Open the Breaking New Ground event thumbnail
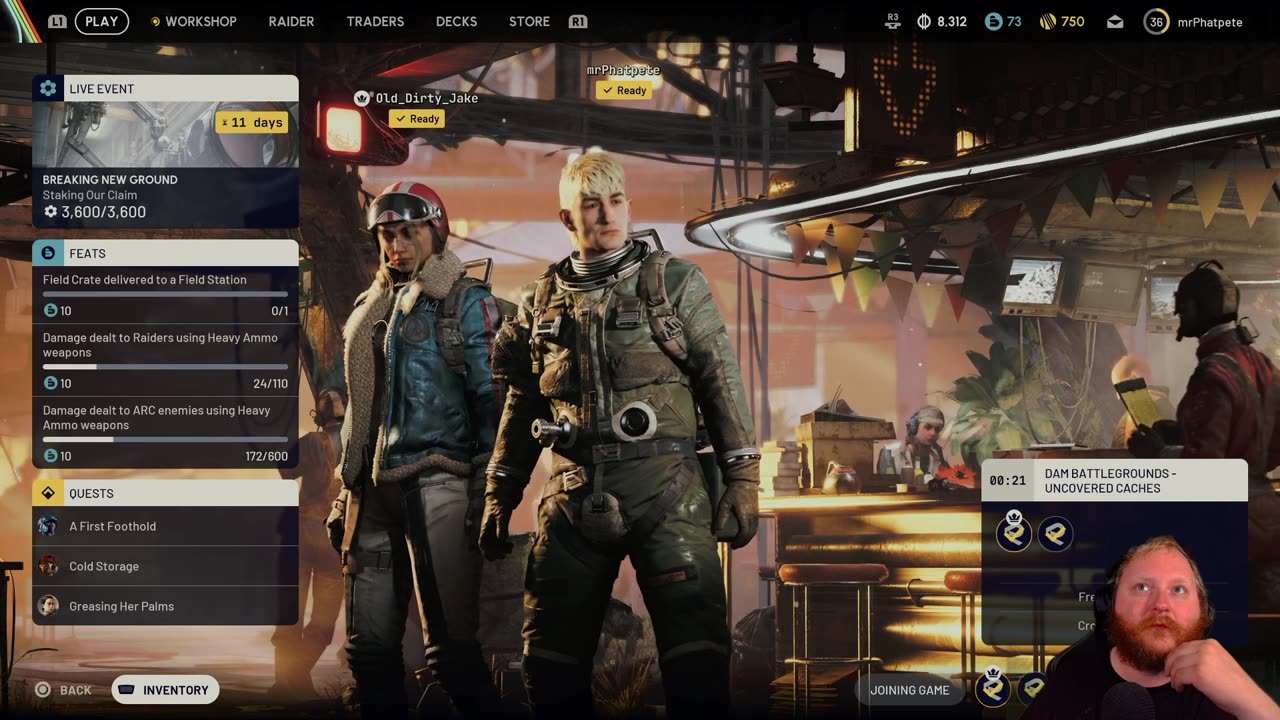Image resolution: width=1280 pixels, height=720 pixels. click(x=165, y=134)
